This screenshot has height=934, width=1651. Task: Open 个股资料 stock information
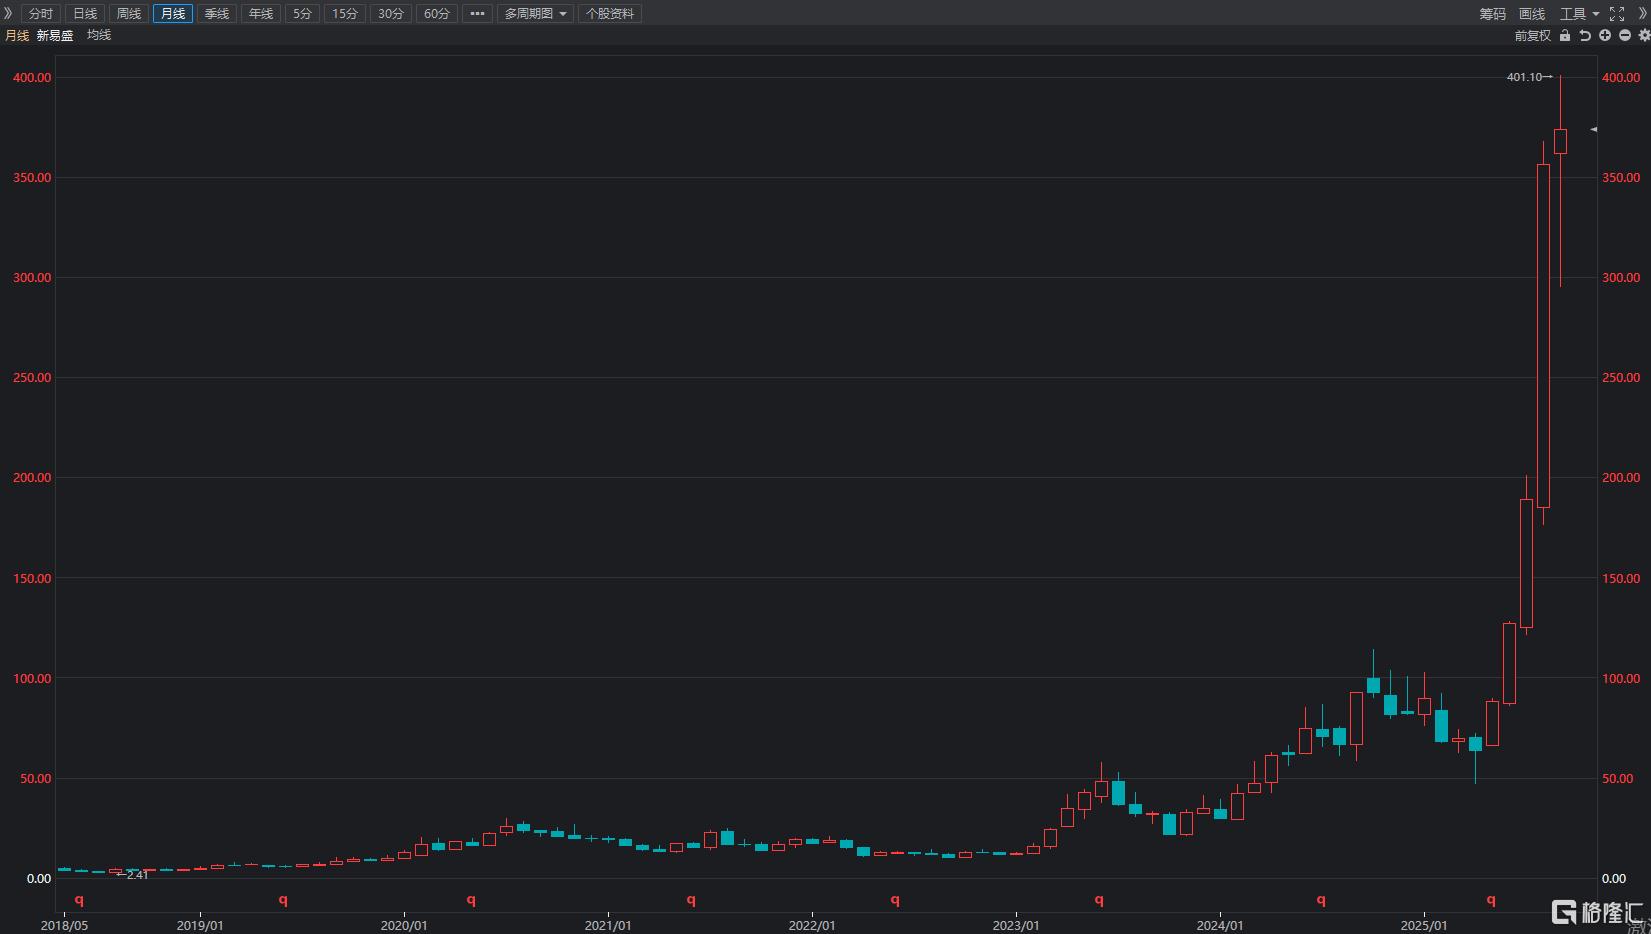pyautogui.click(x=610, y=13)
